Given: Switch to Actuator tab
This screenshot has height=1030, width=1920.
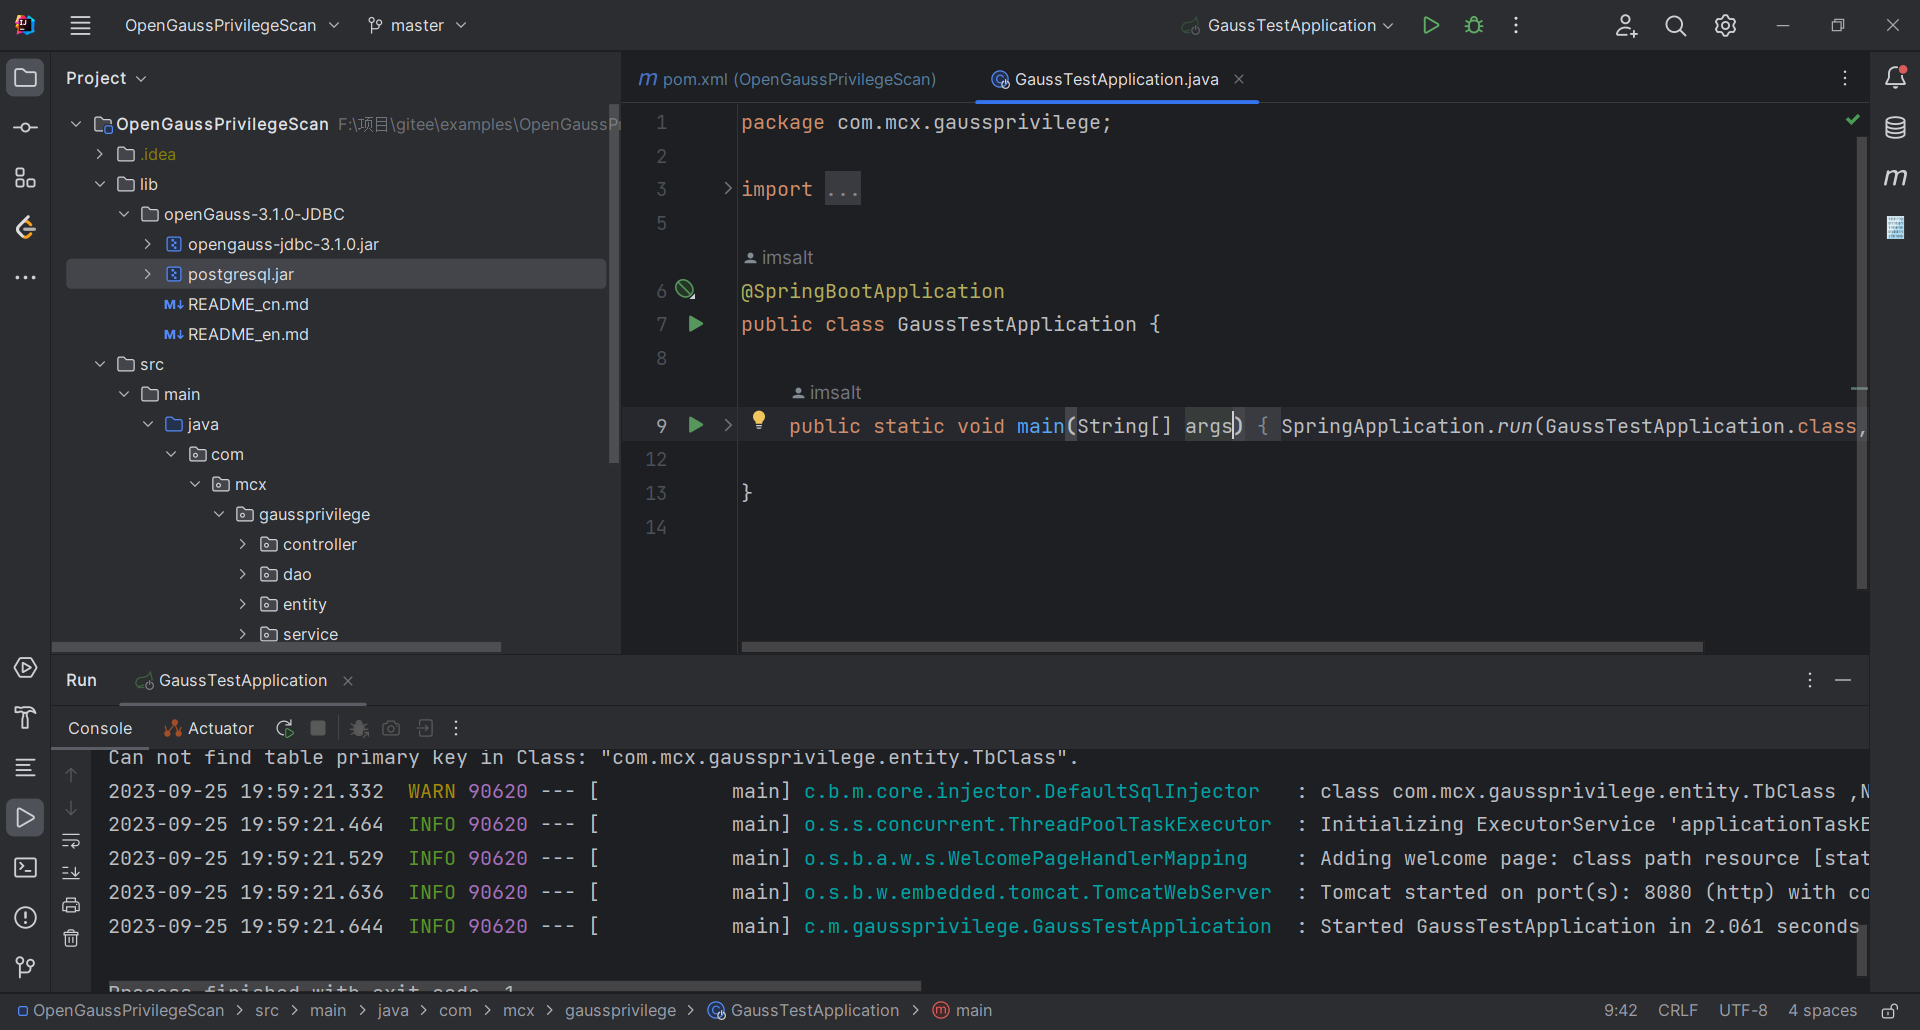Looking at the screenshot, I should (209, 729).
